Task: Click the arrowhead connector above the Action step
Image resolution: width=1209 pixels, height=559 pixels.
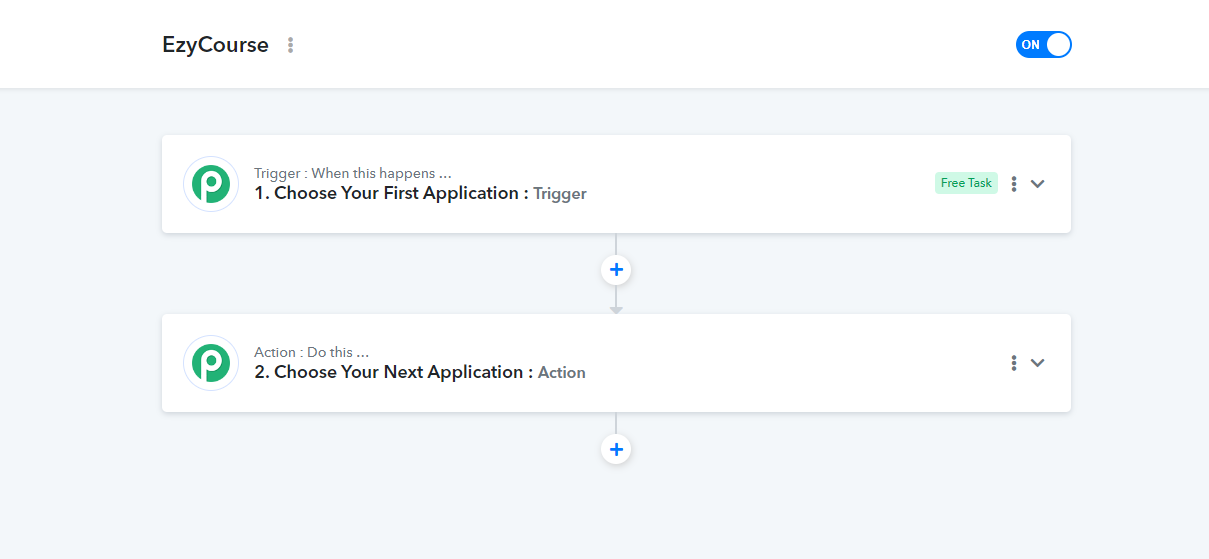Action: [x=616, y=310]
